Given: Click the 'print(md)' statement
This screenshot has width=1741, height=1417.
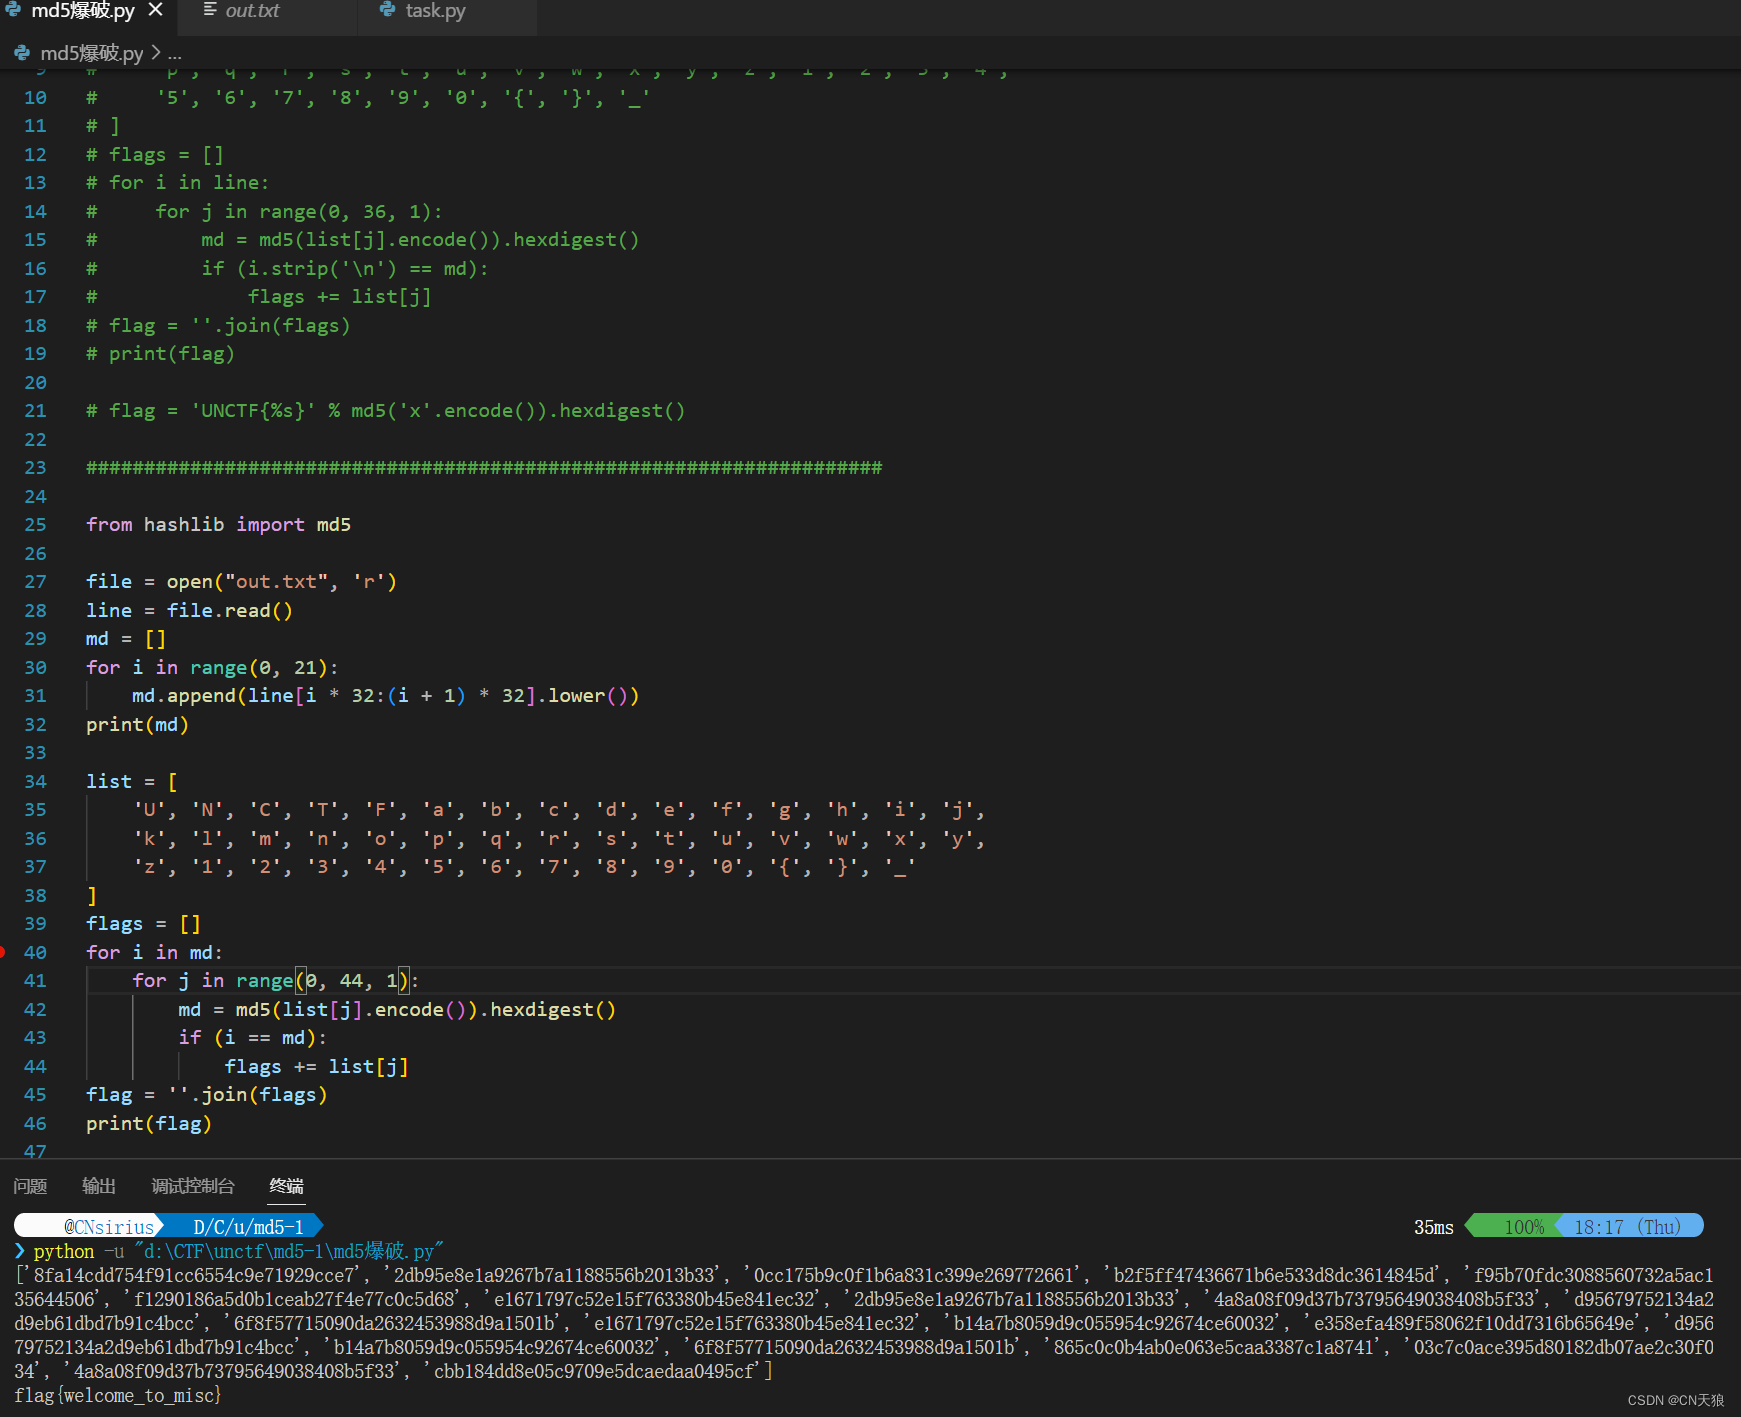Looking at the screenshot, I should [137, 725].
